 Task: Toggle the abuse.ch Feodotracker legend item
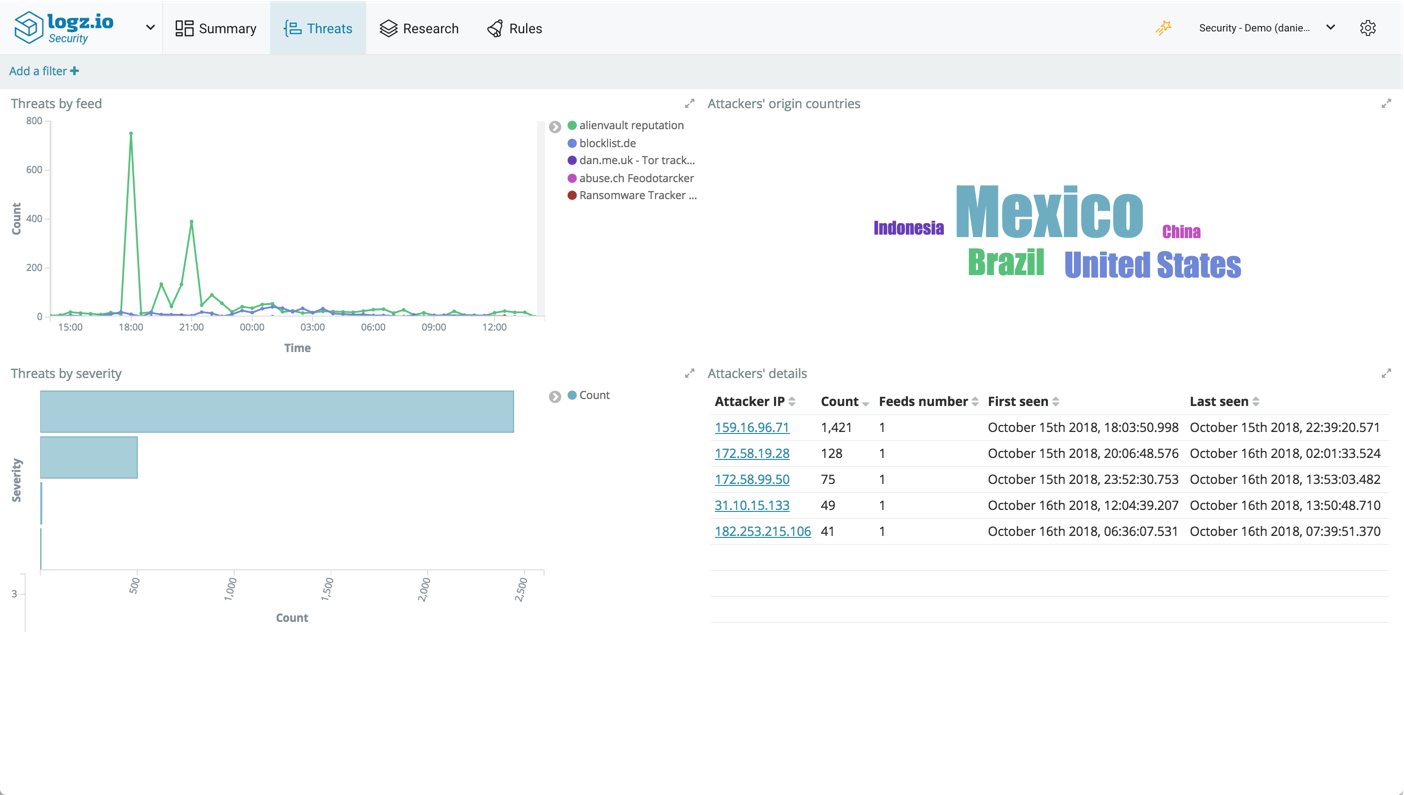pos(630,178)
